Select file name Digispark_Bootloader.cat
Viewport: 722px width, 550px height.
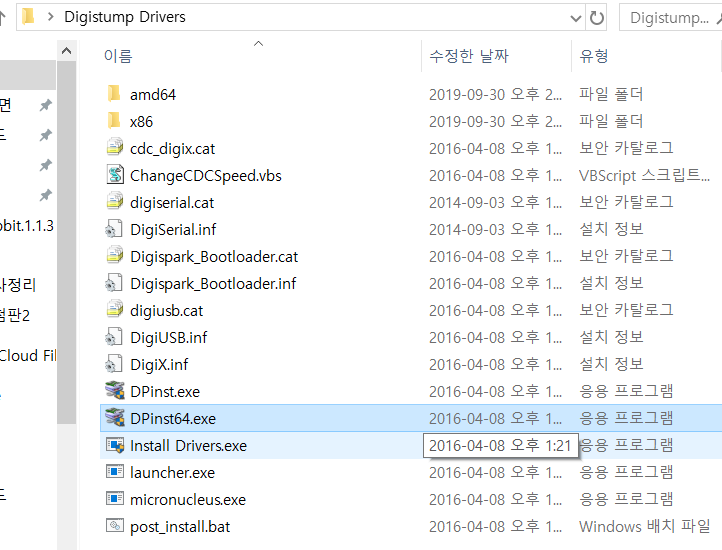click(x=214, y=257)
